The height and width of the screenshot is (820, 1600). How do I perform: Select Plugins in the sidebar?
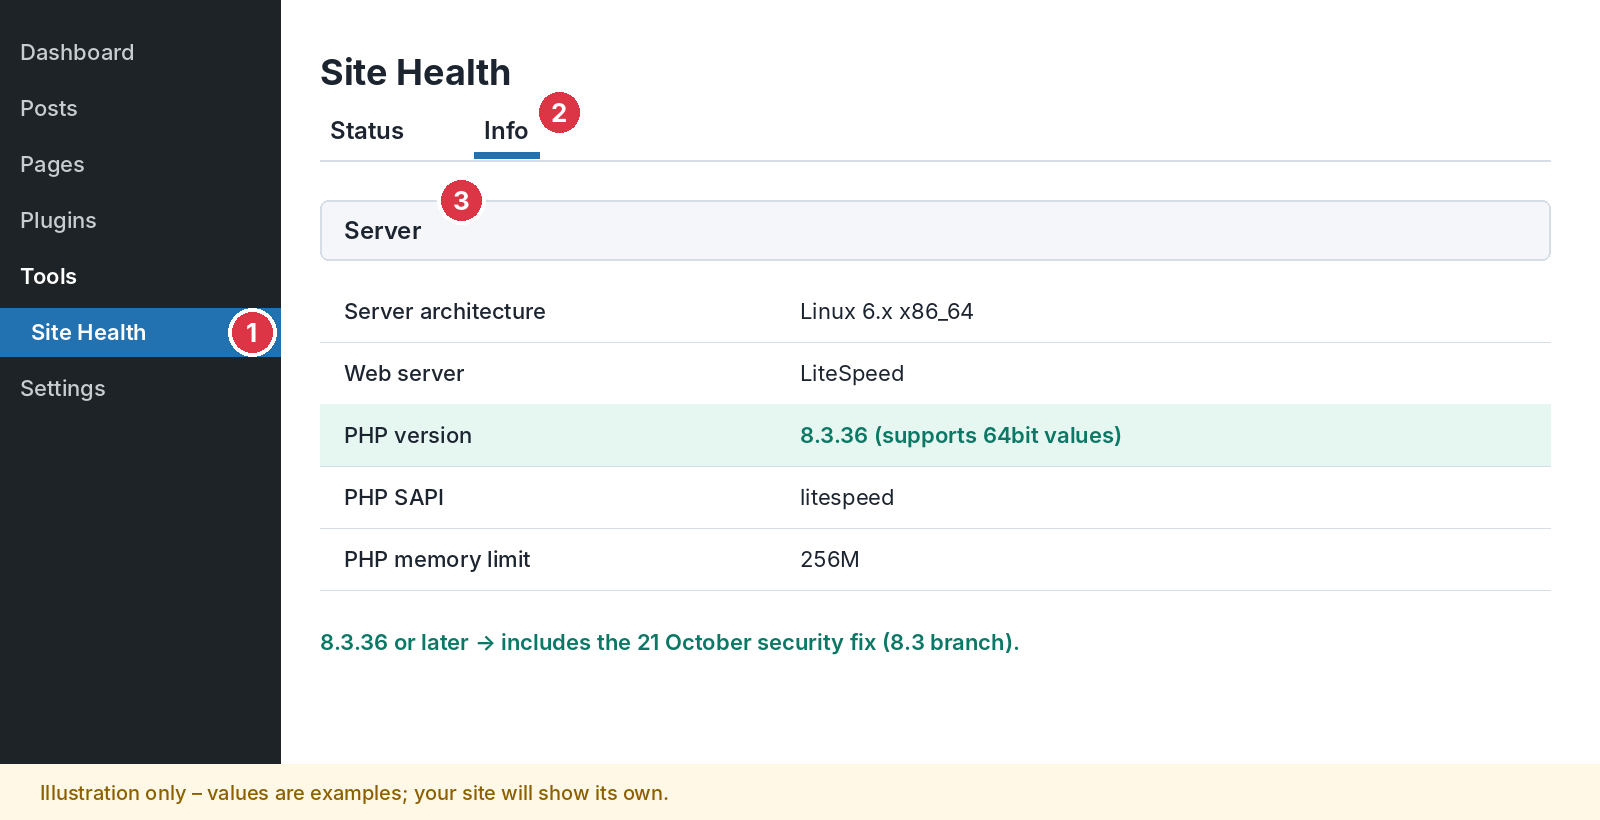[58, 220]
